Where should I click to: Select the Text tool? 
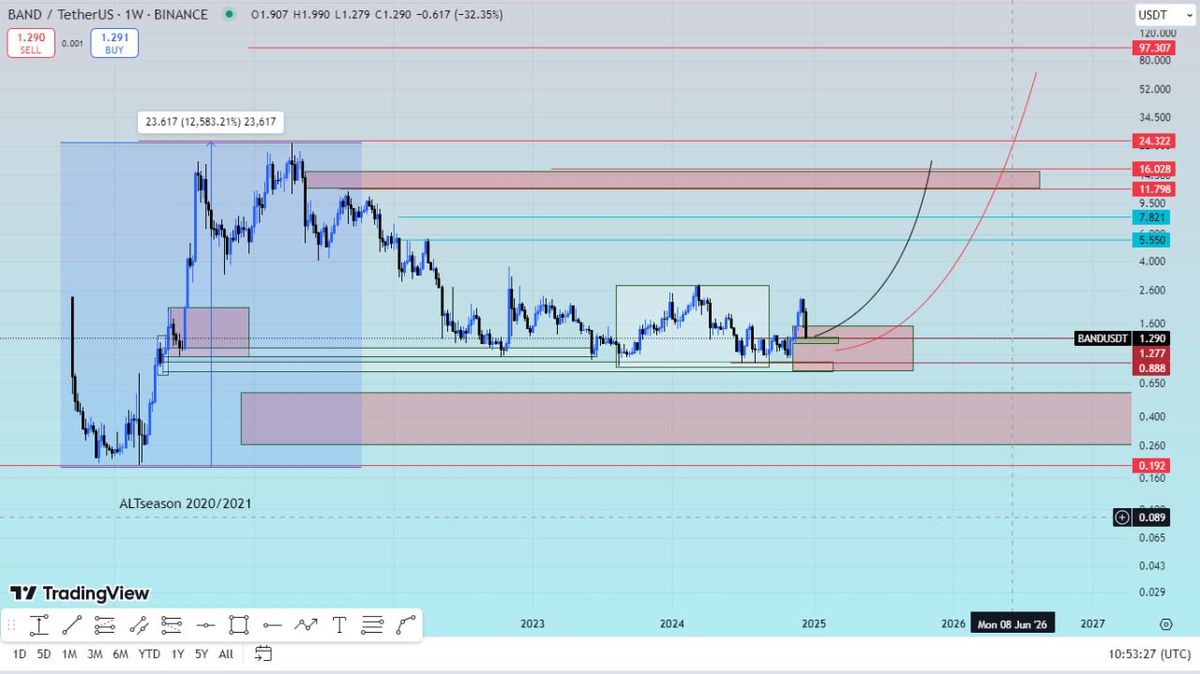point(339,626)
